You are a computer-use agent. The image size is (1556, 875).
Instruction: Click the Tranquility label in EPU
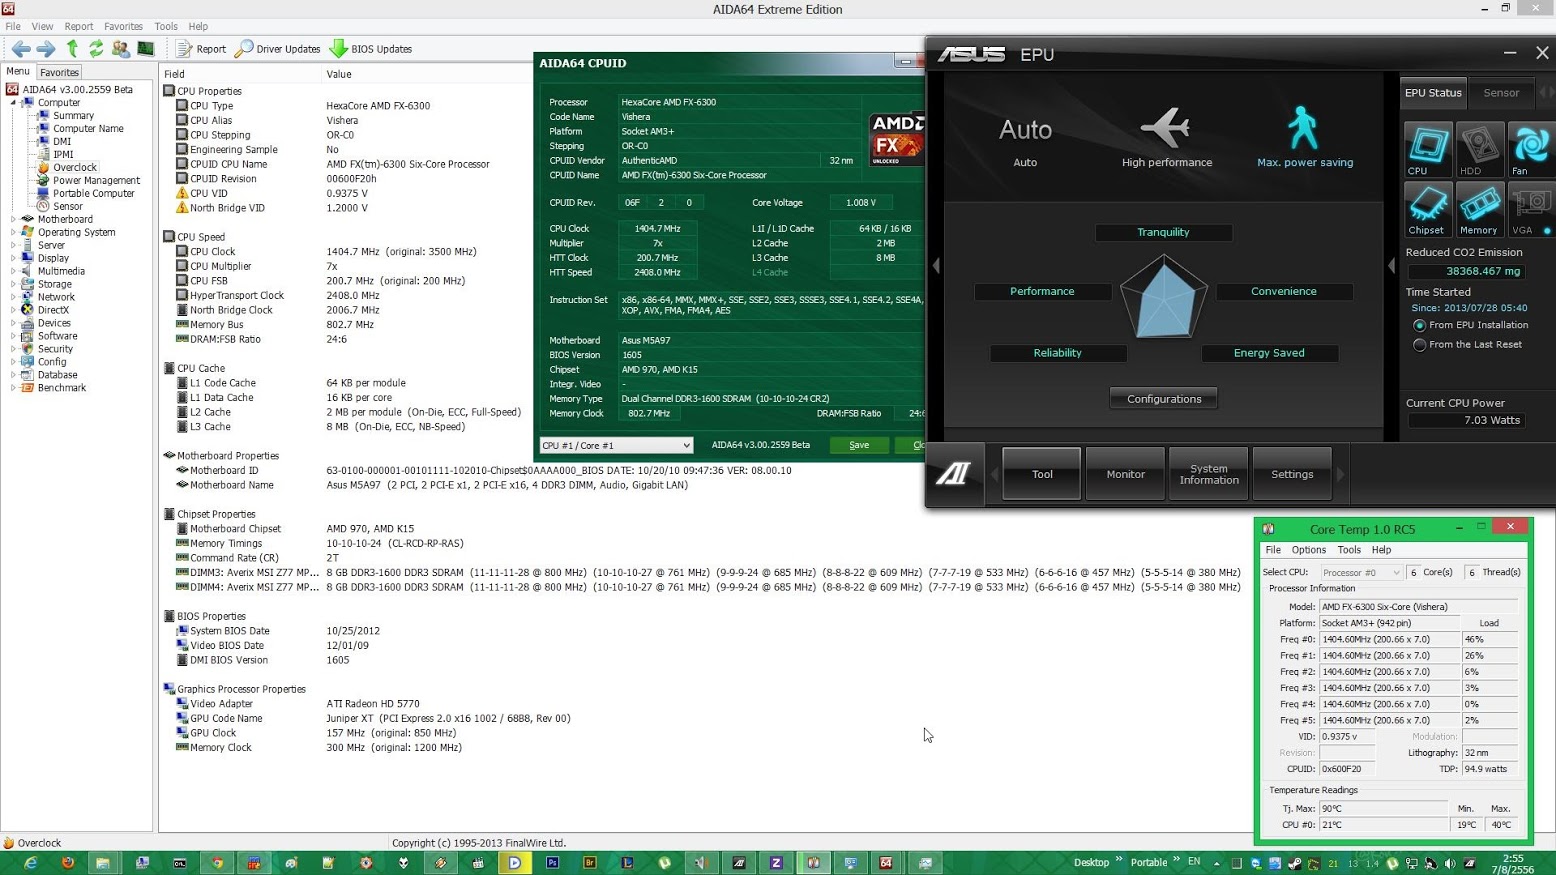tap(1163, 232)
